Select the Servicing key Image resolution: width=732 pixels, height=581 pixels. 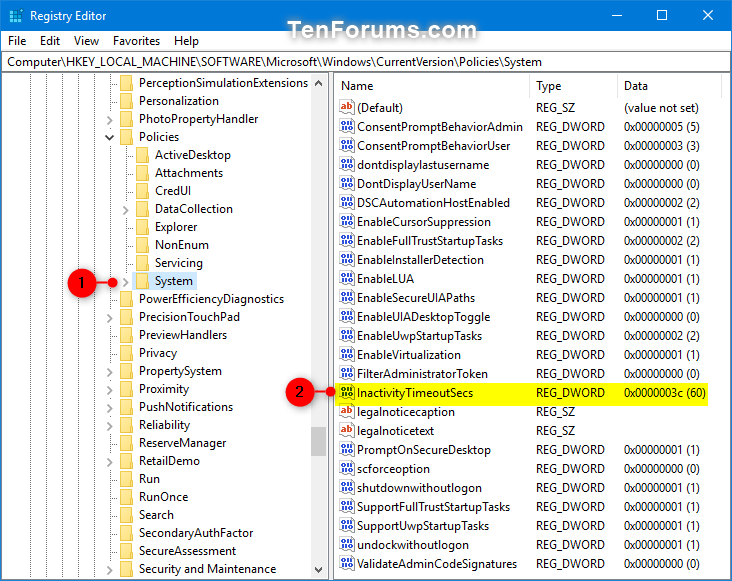179,263
